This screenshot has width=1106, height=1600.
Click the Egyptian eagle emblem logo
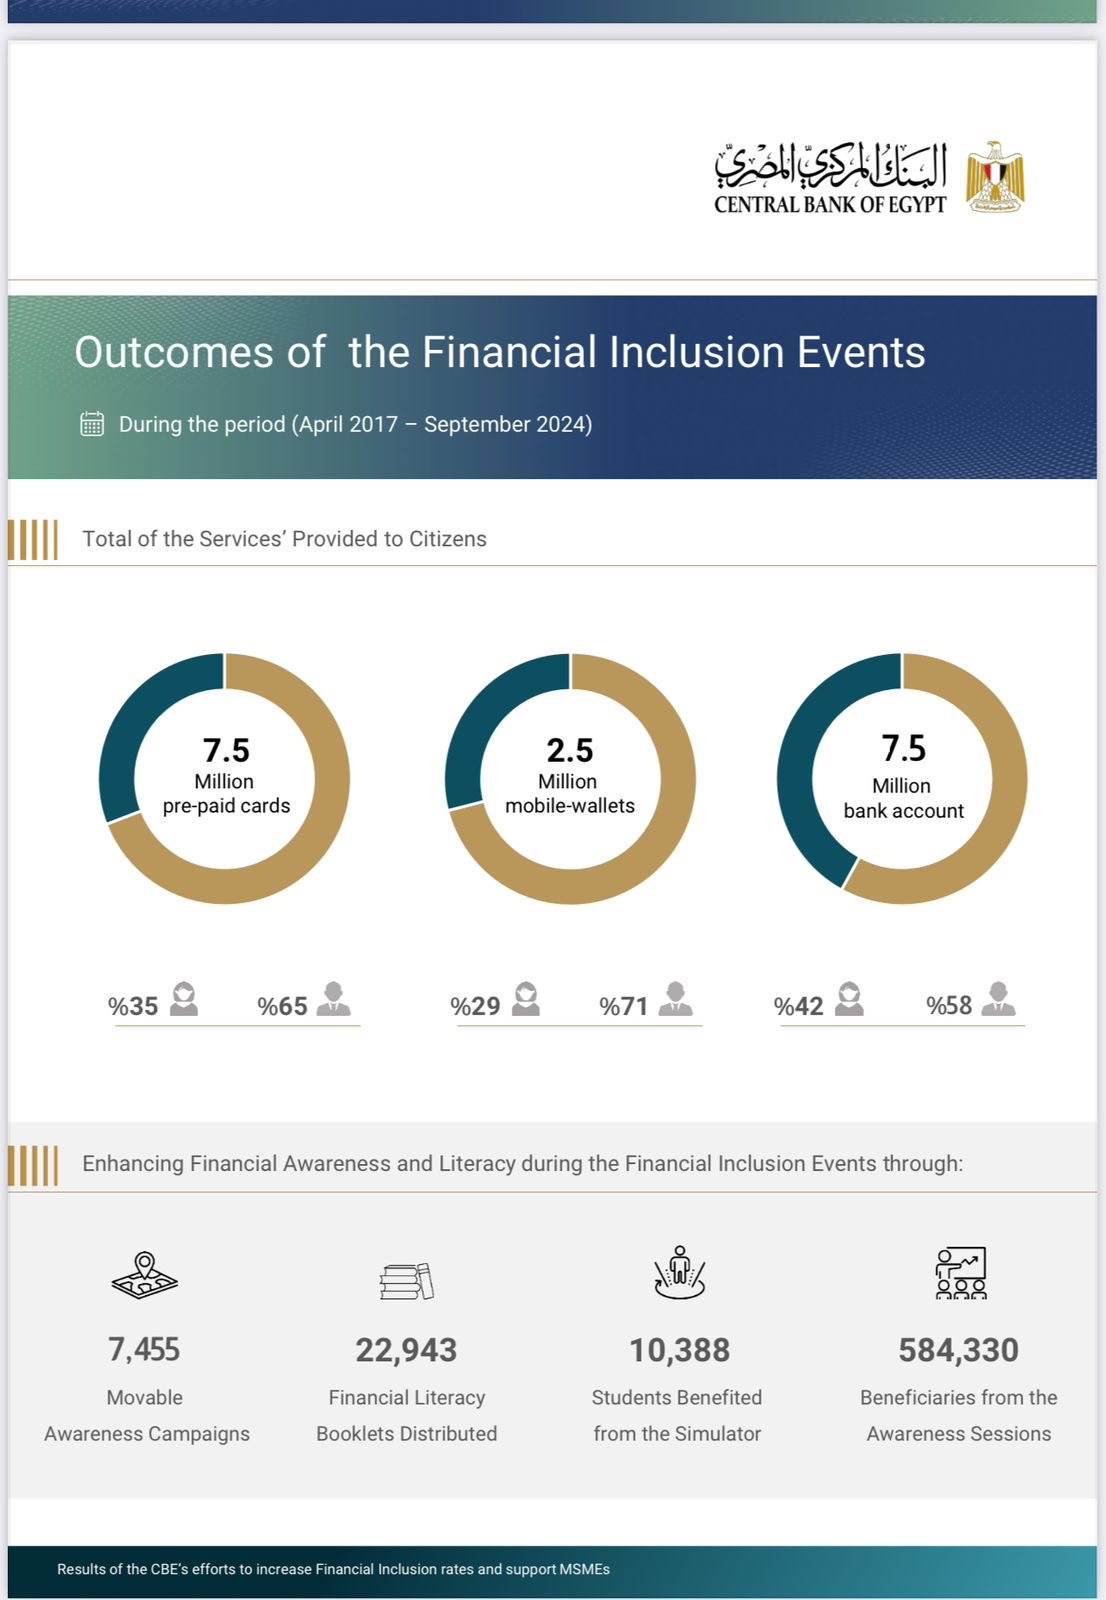(x=994, y=177)
